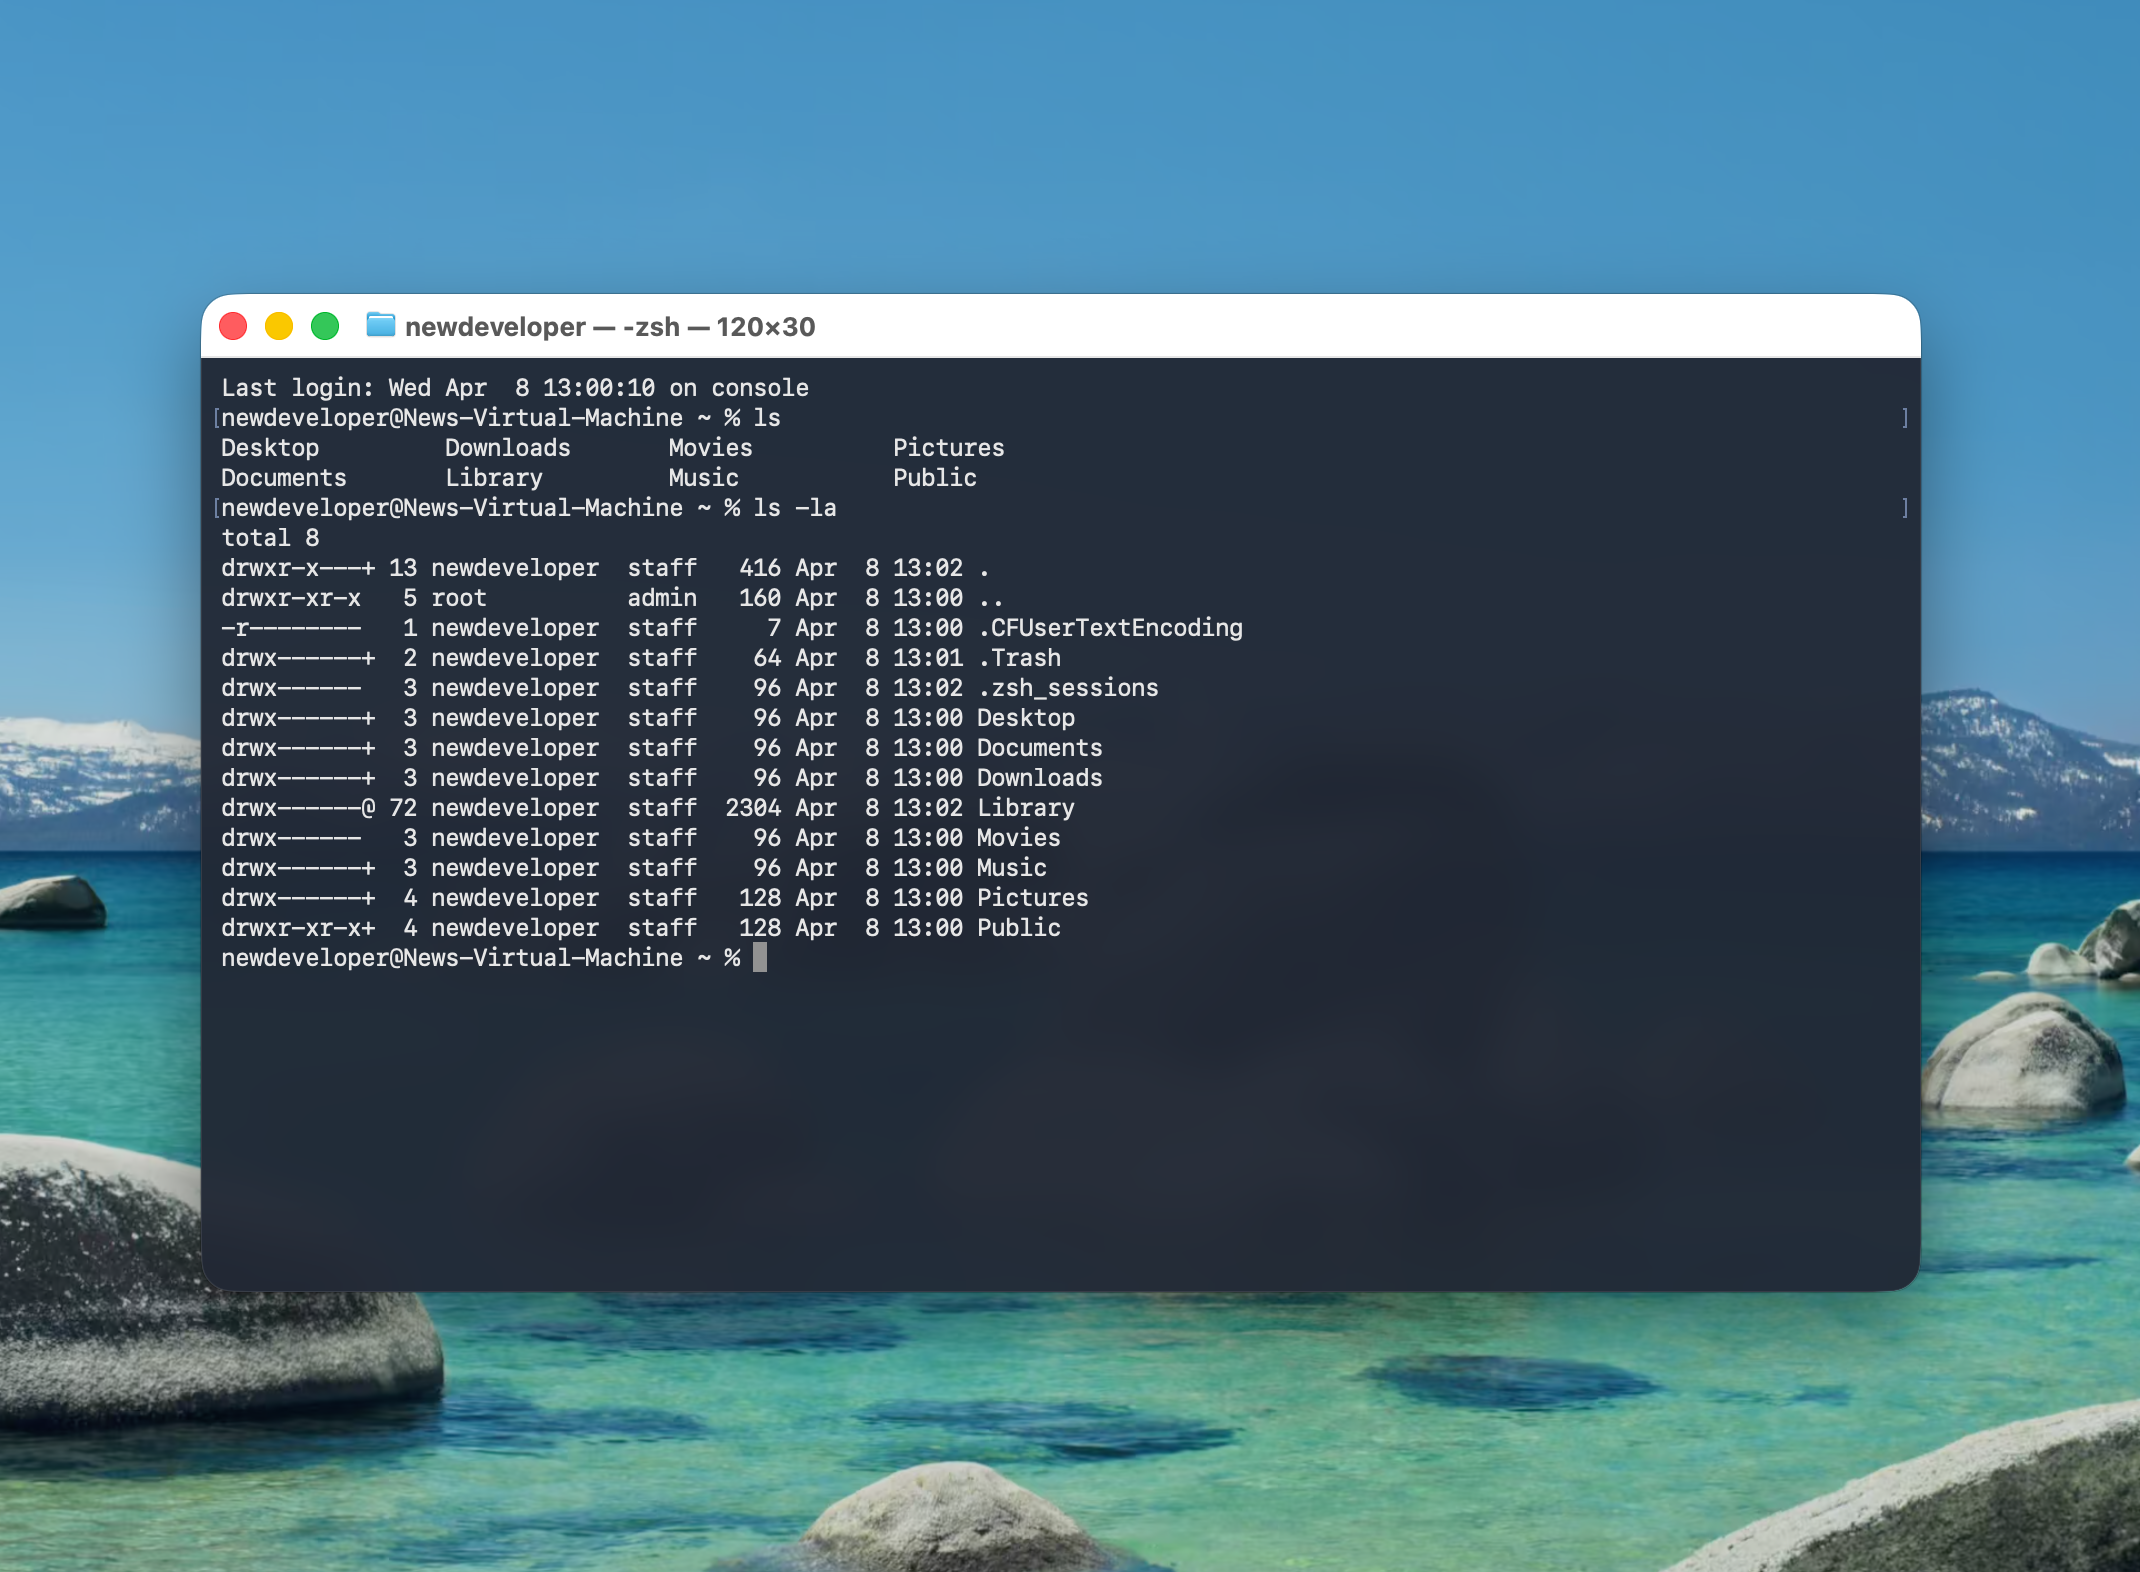
Task: Click the folder proxy icon in title bar
Action: 380,325
